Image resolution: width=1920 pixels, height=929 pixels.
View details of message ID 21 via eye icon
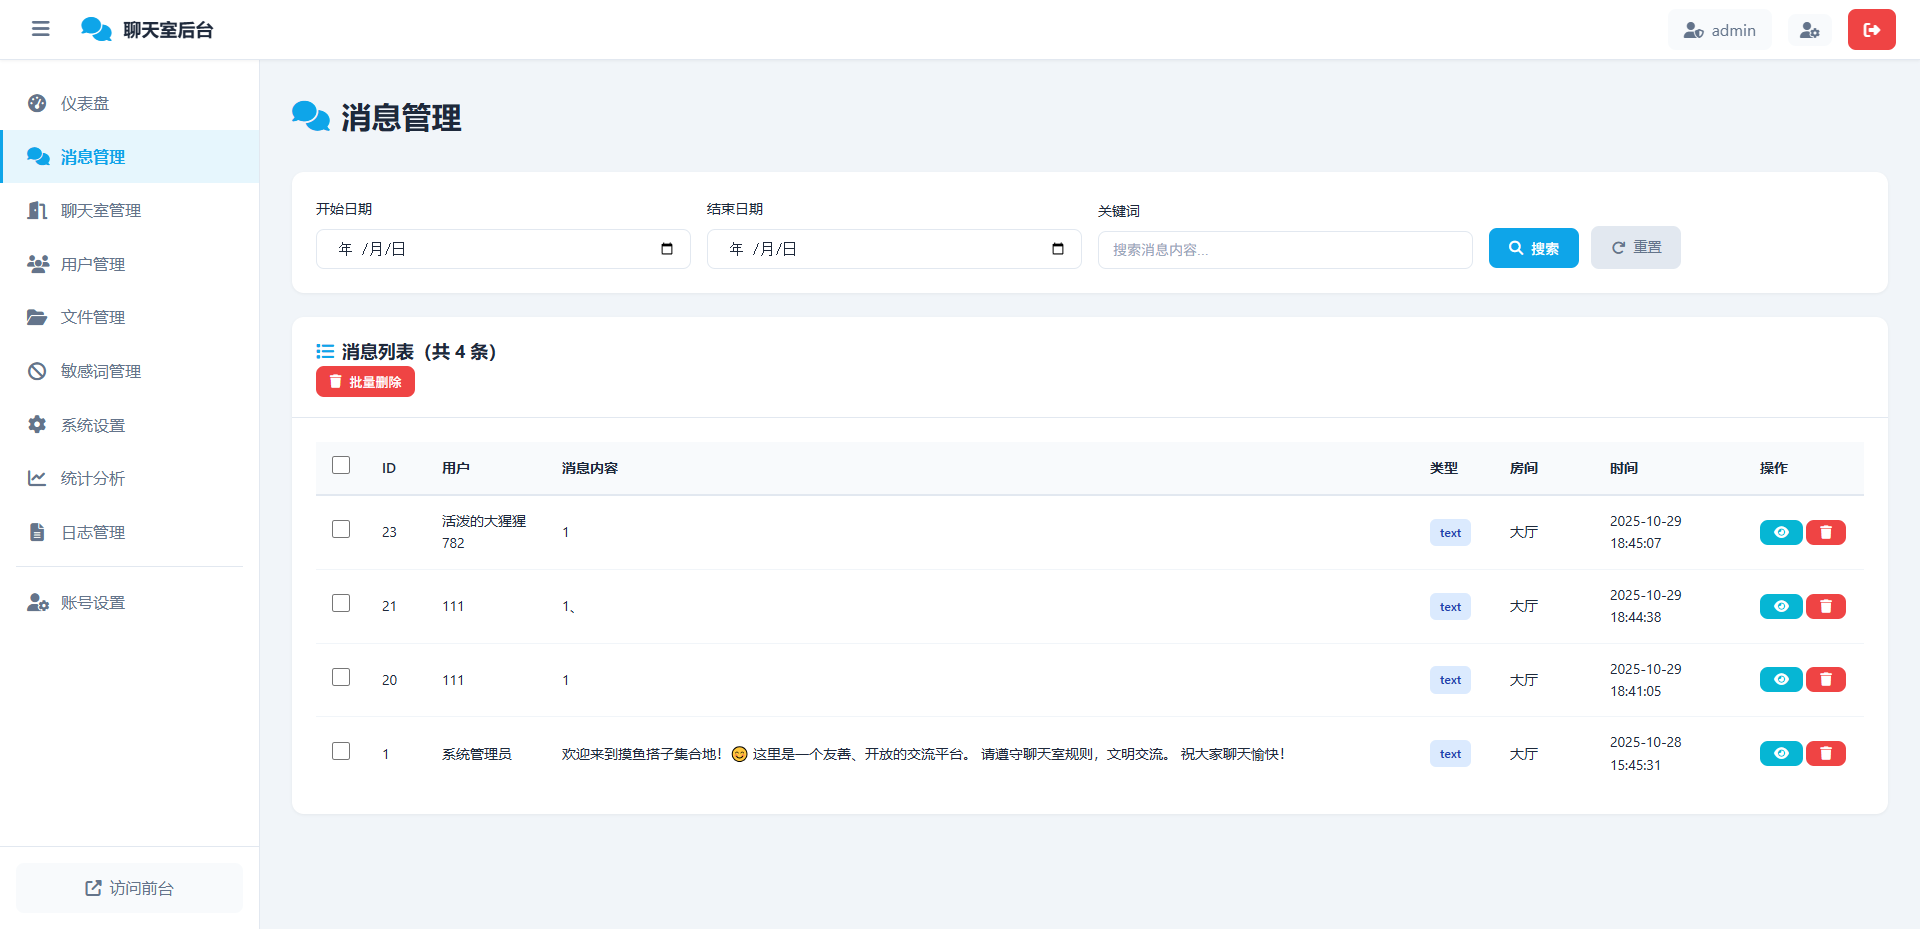1780,606
